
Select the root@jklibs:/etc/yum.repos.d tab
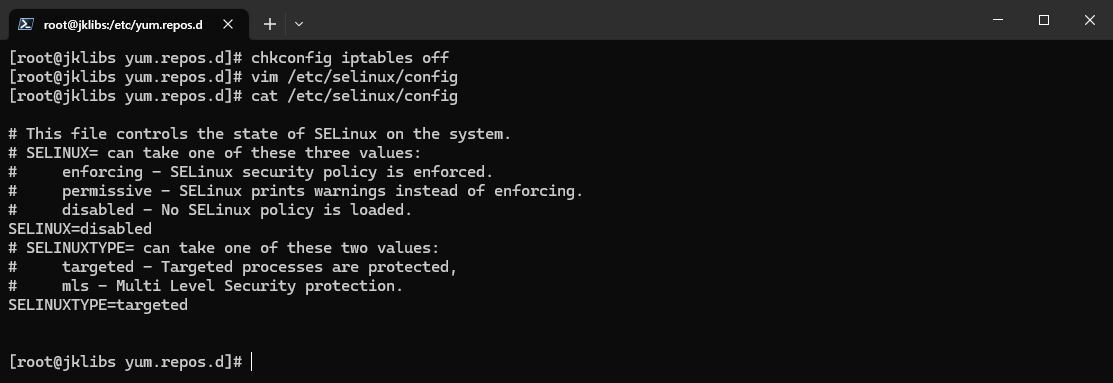tap(123, 25)
